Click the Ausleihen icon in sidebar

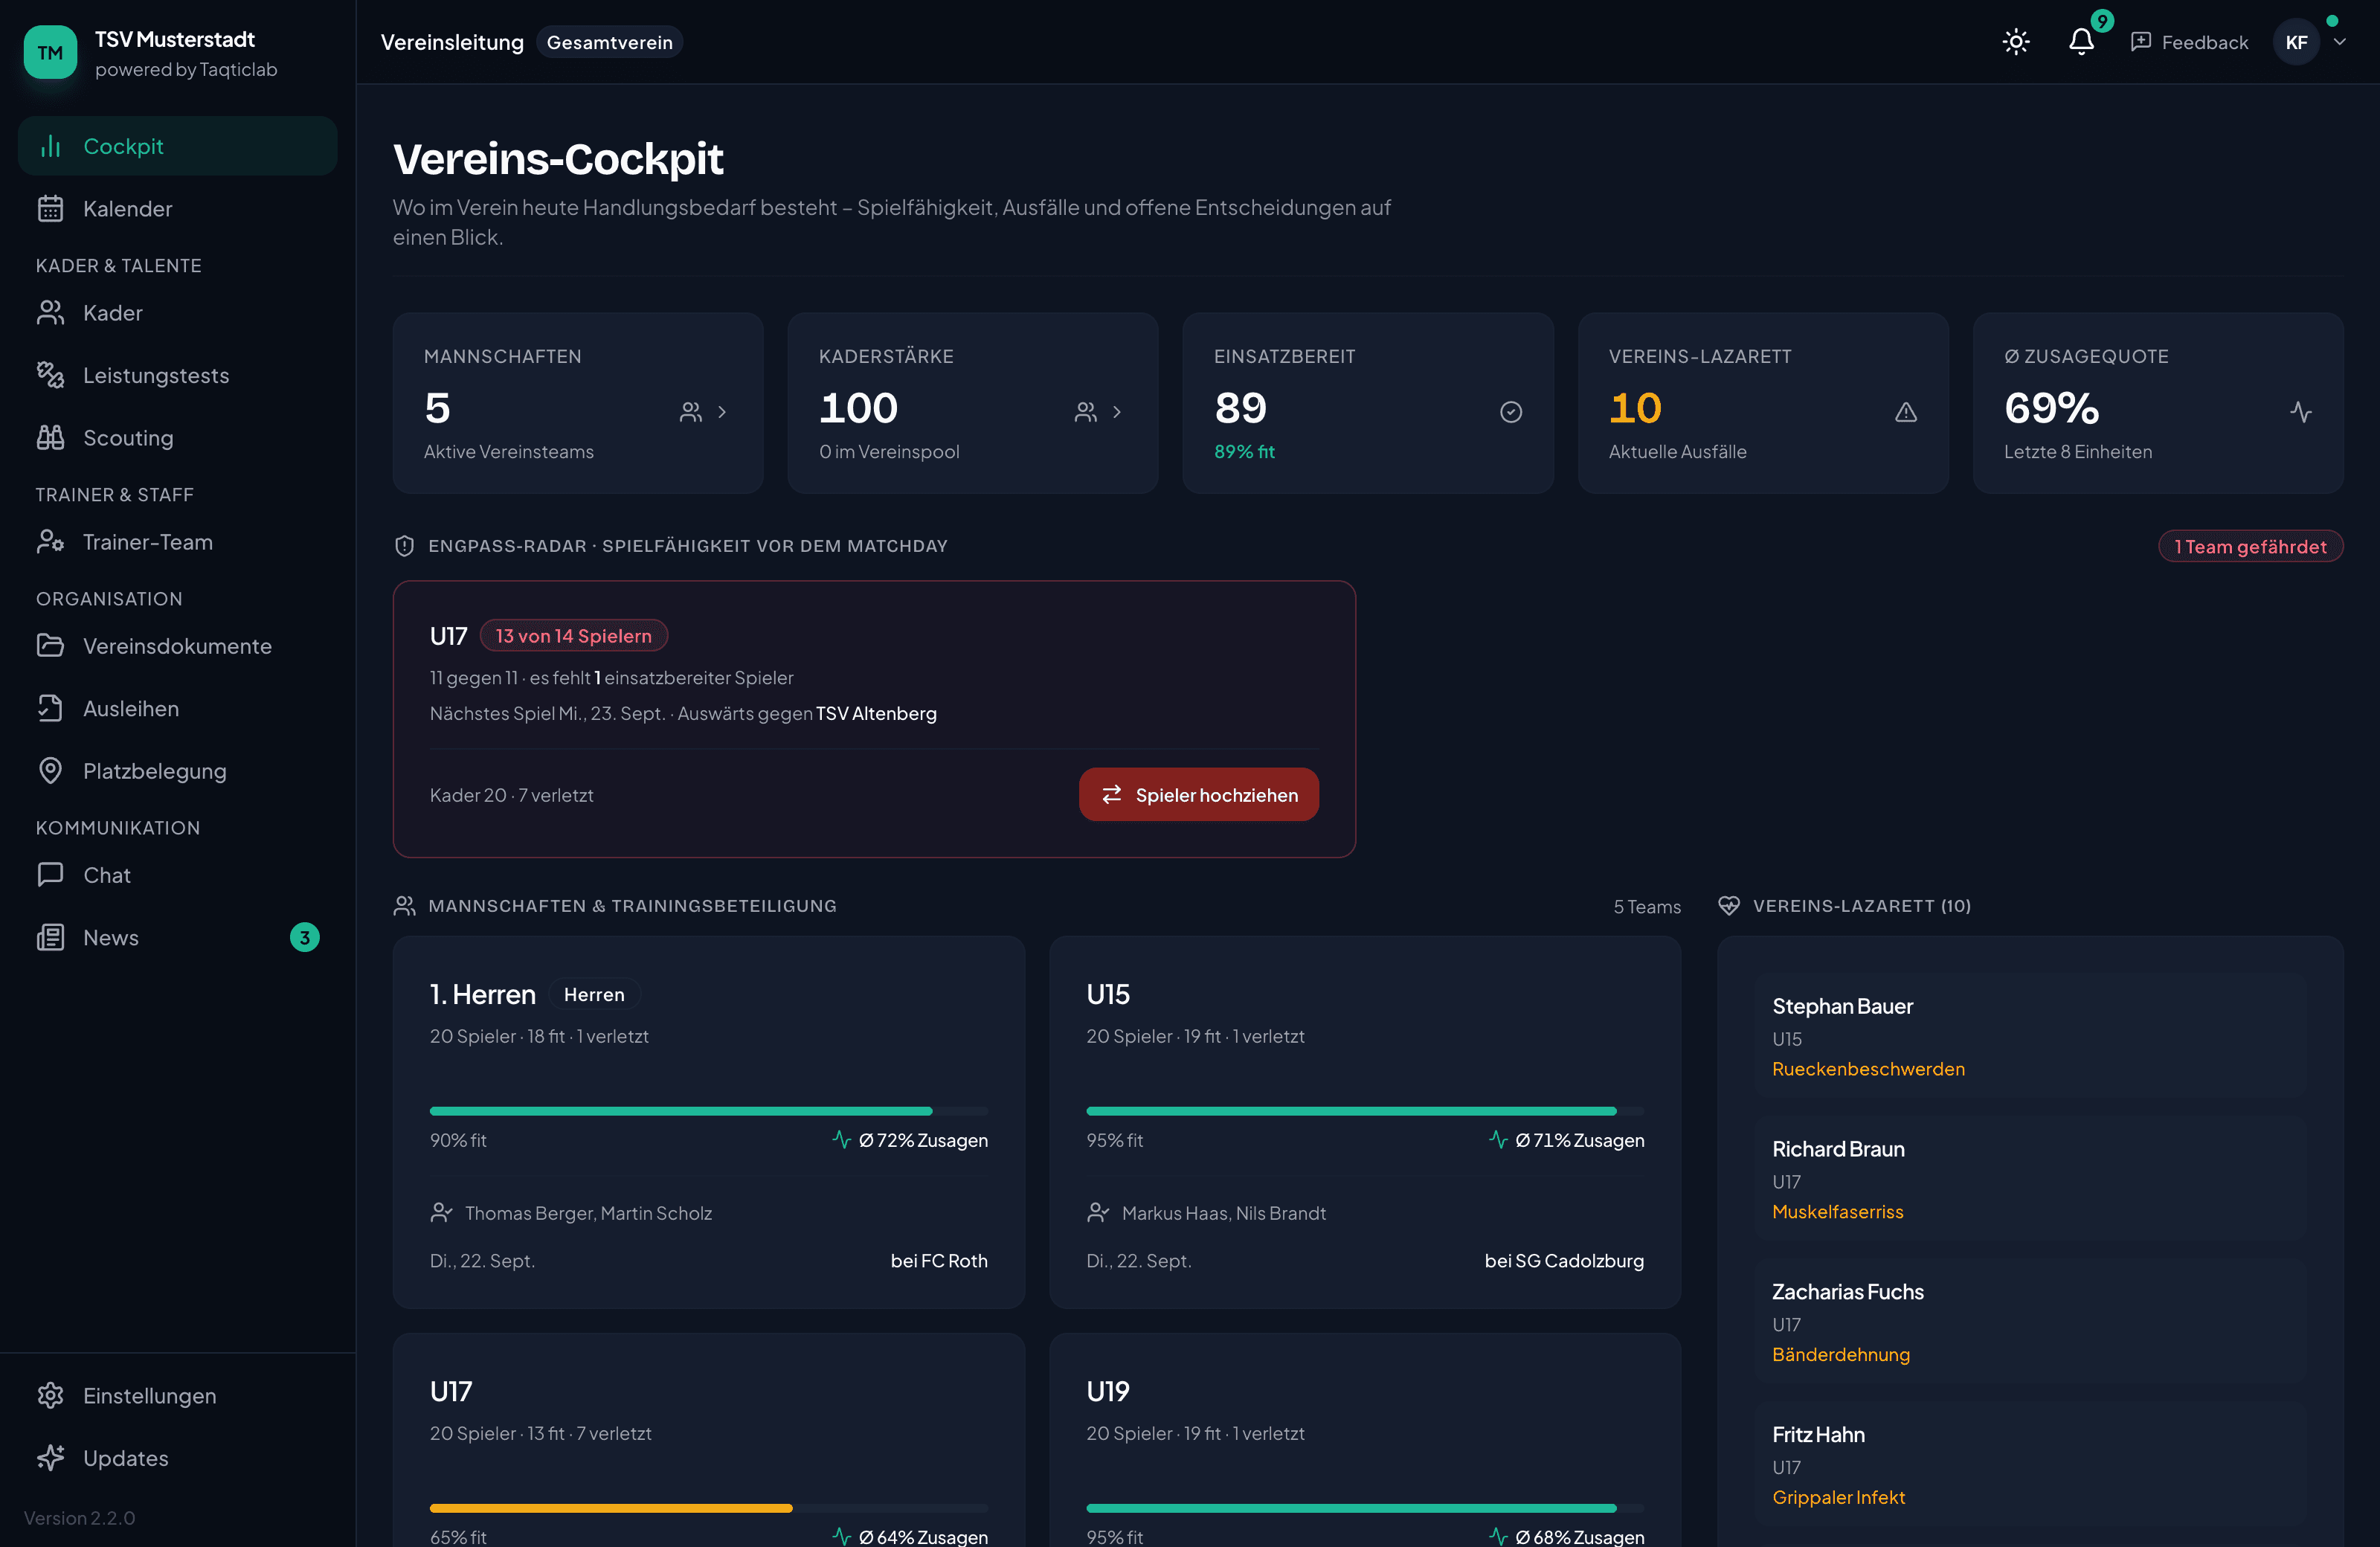point(50,708)
